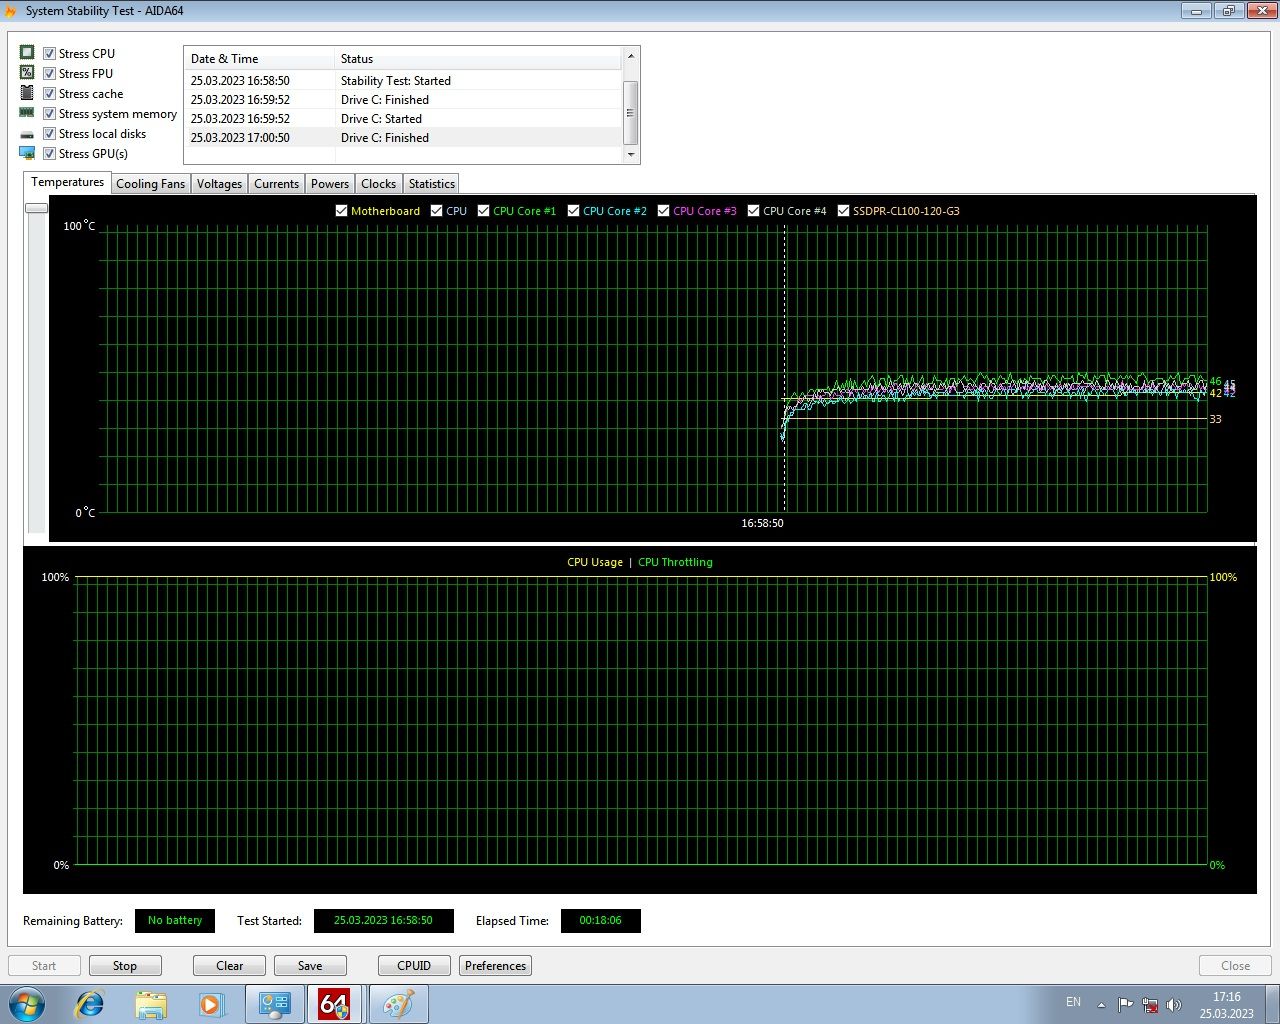The height and width of the screenshot is (1024, 1280).
Task: Stop the stability test
Action: [x=125, y=966]
